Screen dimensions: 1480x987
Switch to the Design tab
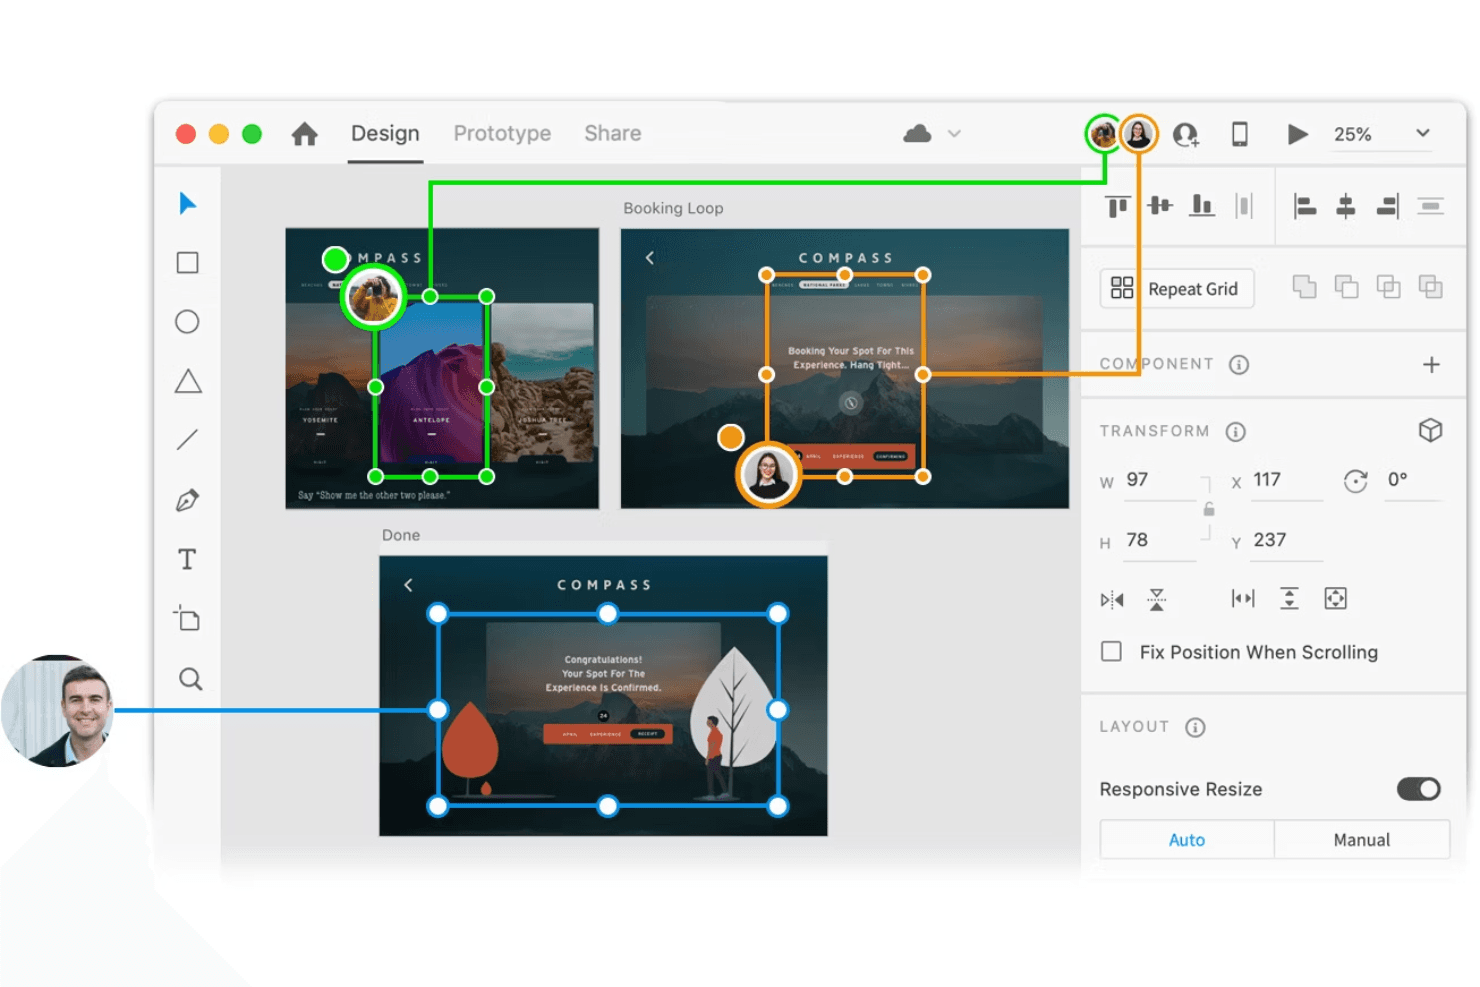[385, 134]
